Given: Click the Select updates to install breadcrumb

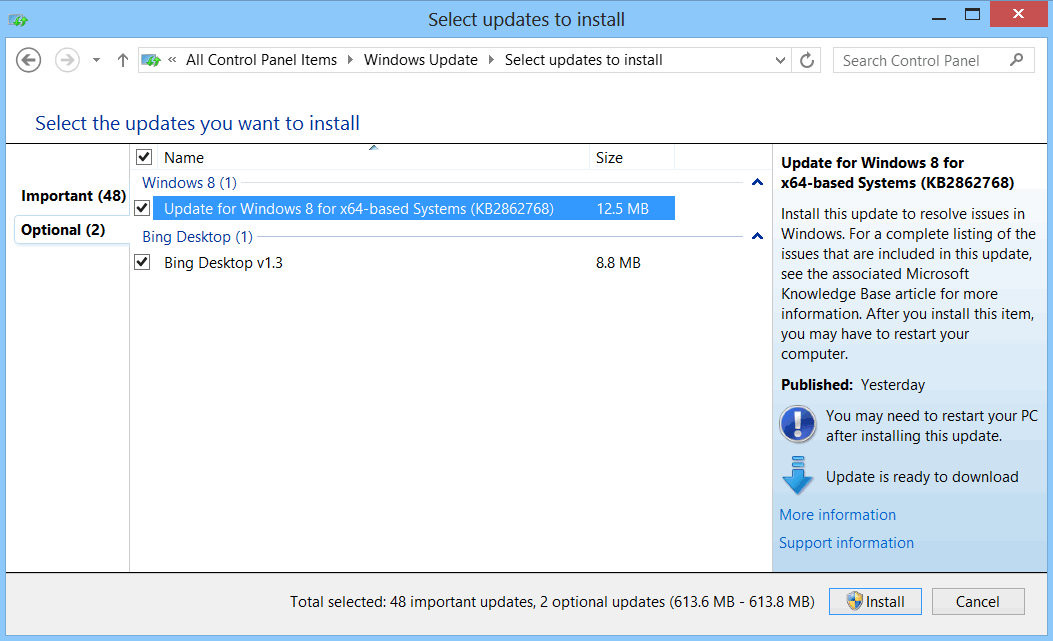Looking at the screenshot, I should [x=584, y=60].
